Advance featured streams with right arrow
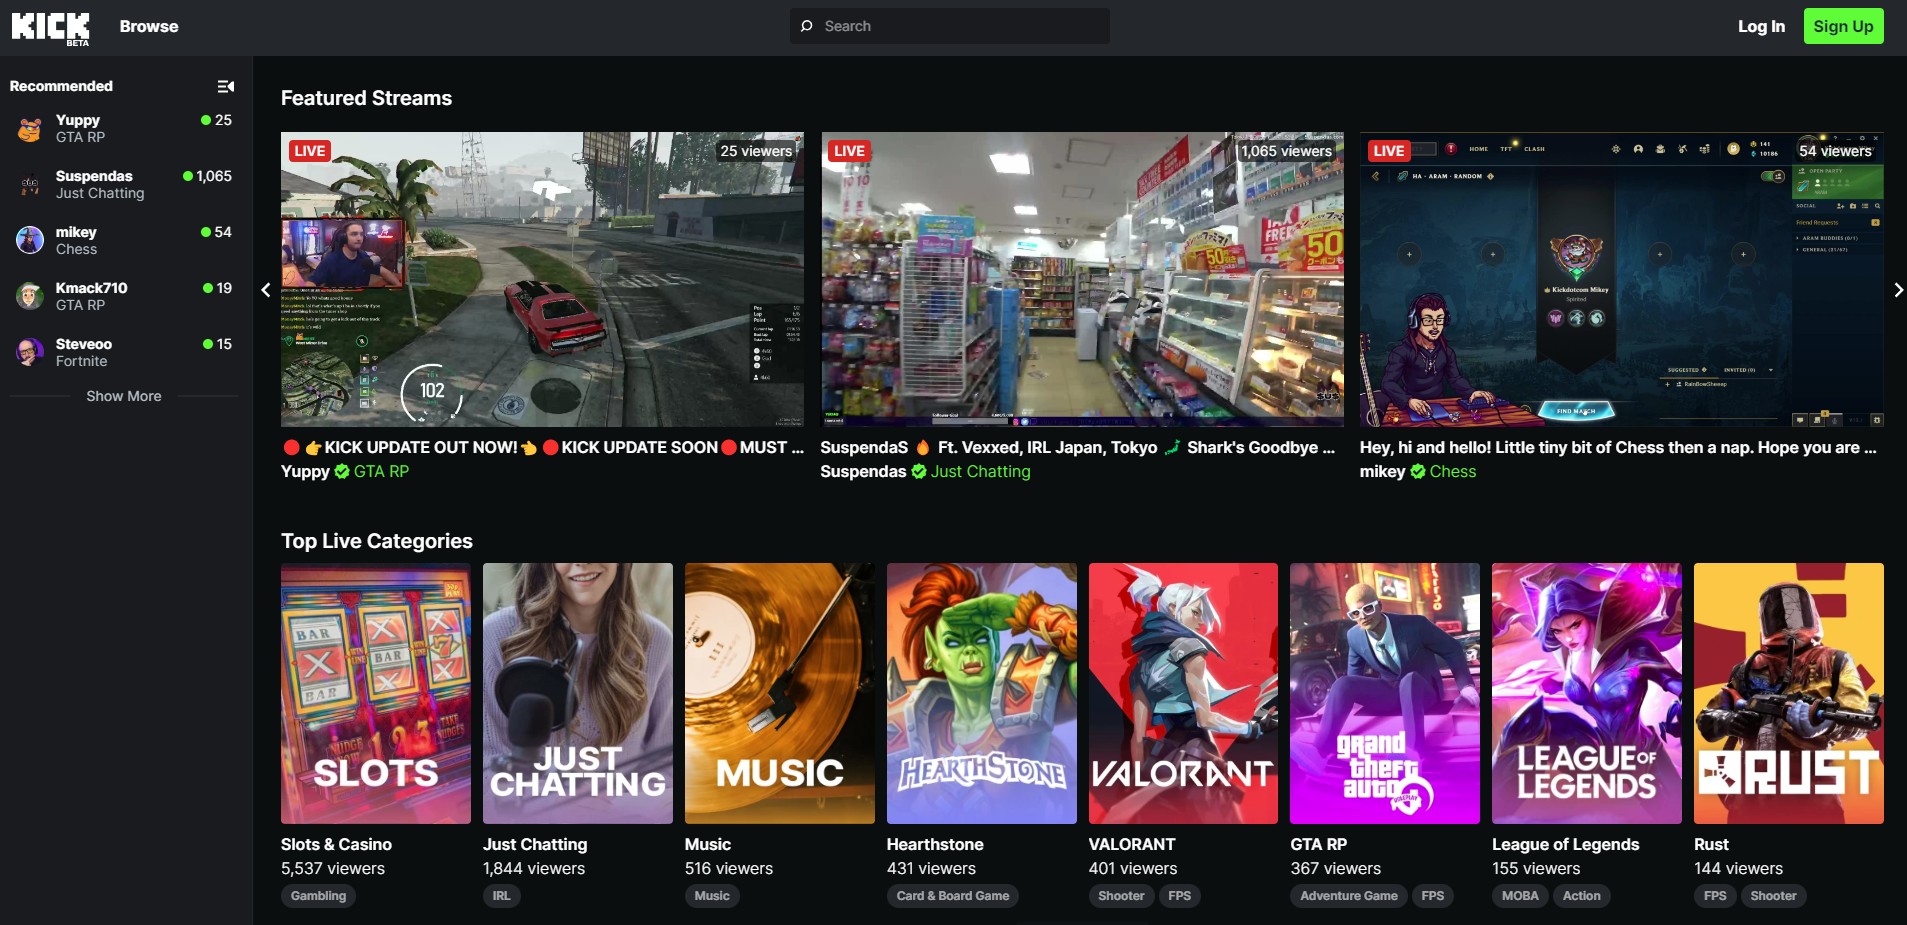The width and height of the screenshot is (1907, 925). (1897, 290)
